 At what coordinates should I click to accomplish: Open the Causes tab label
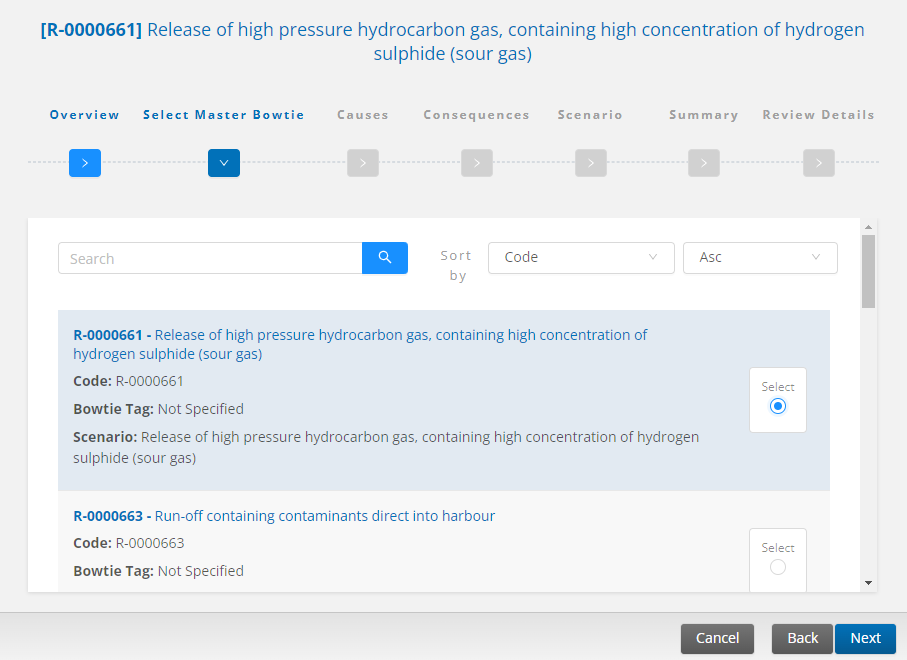(x=363, y=115)
